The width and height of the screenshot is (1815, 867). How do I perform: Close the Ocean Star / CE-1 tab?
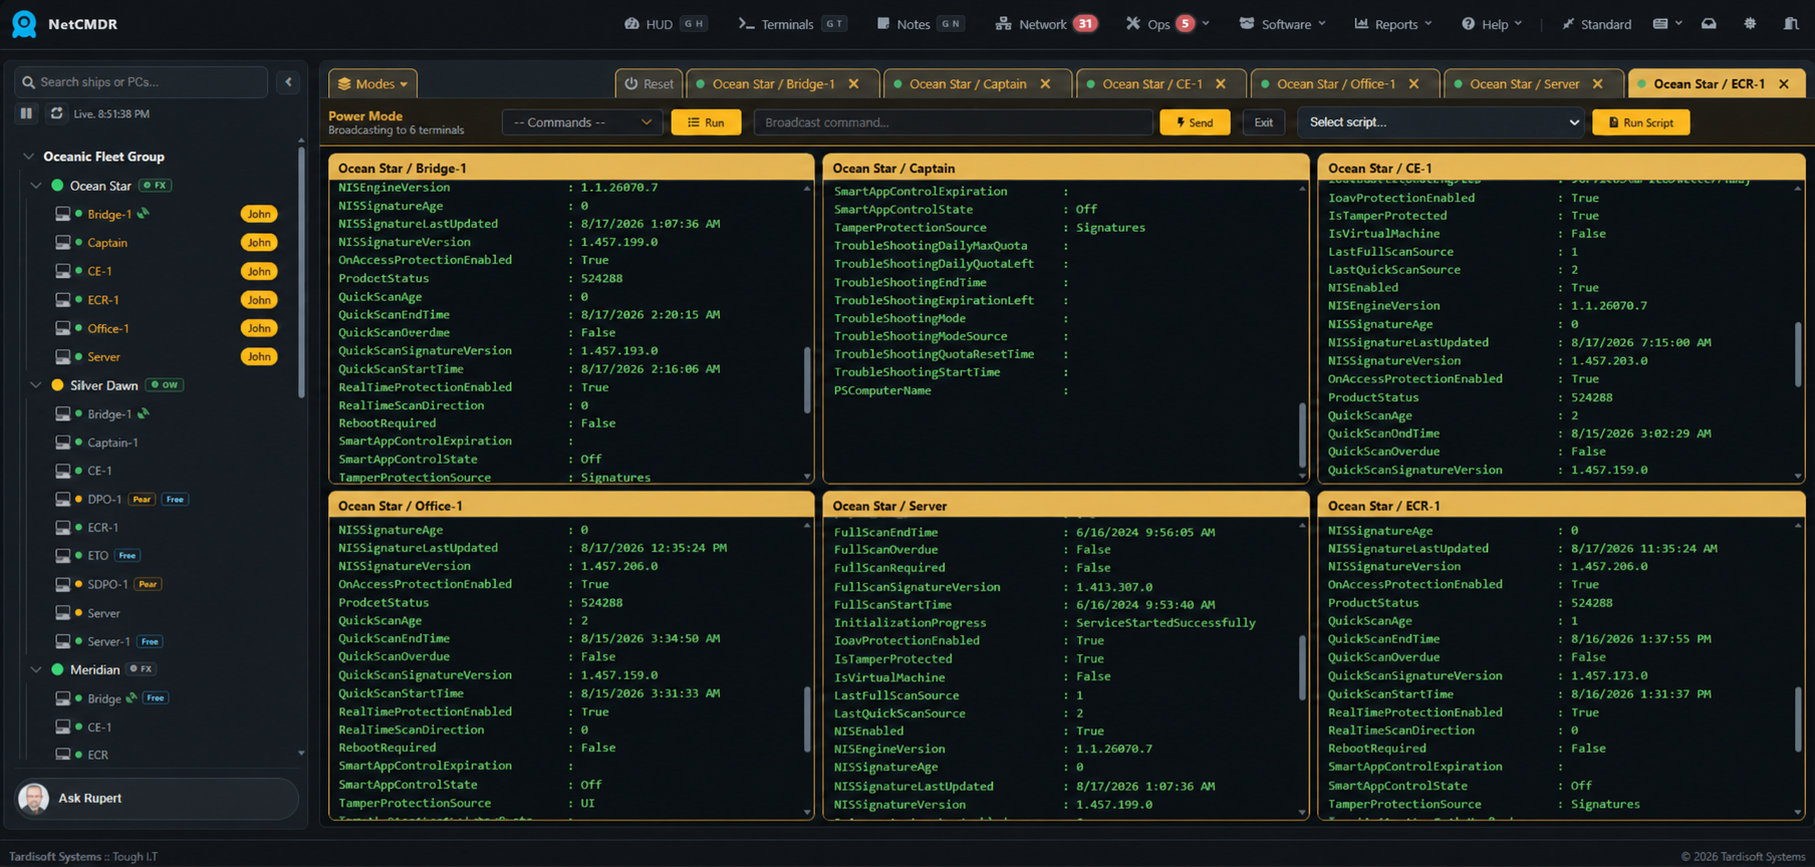point(1221,84)
